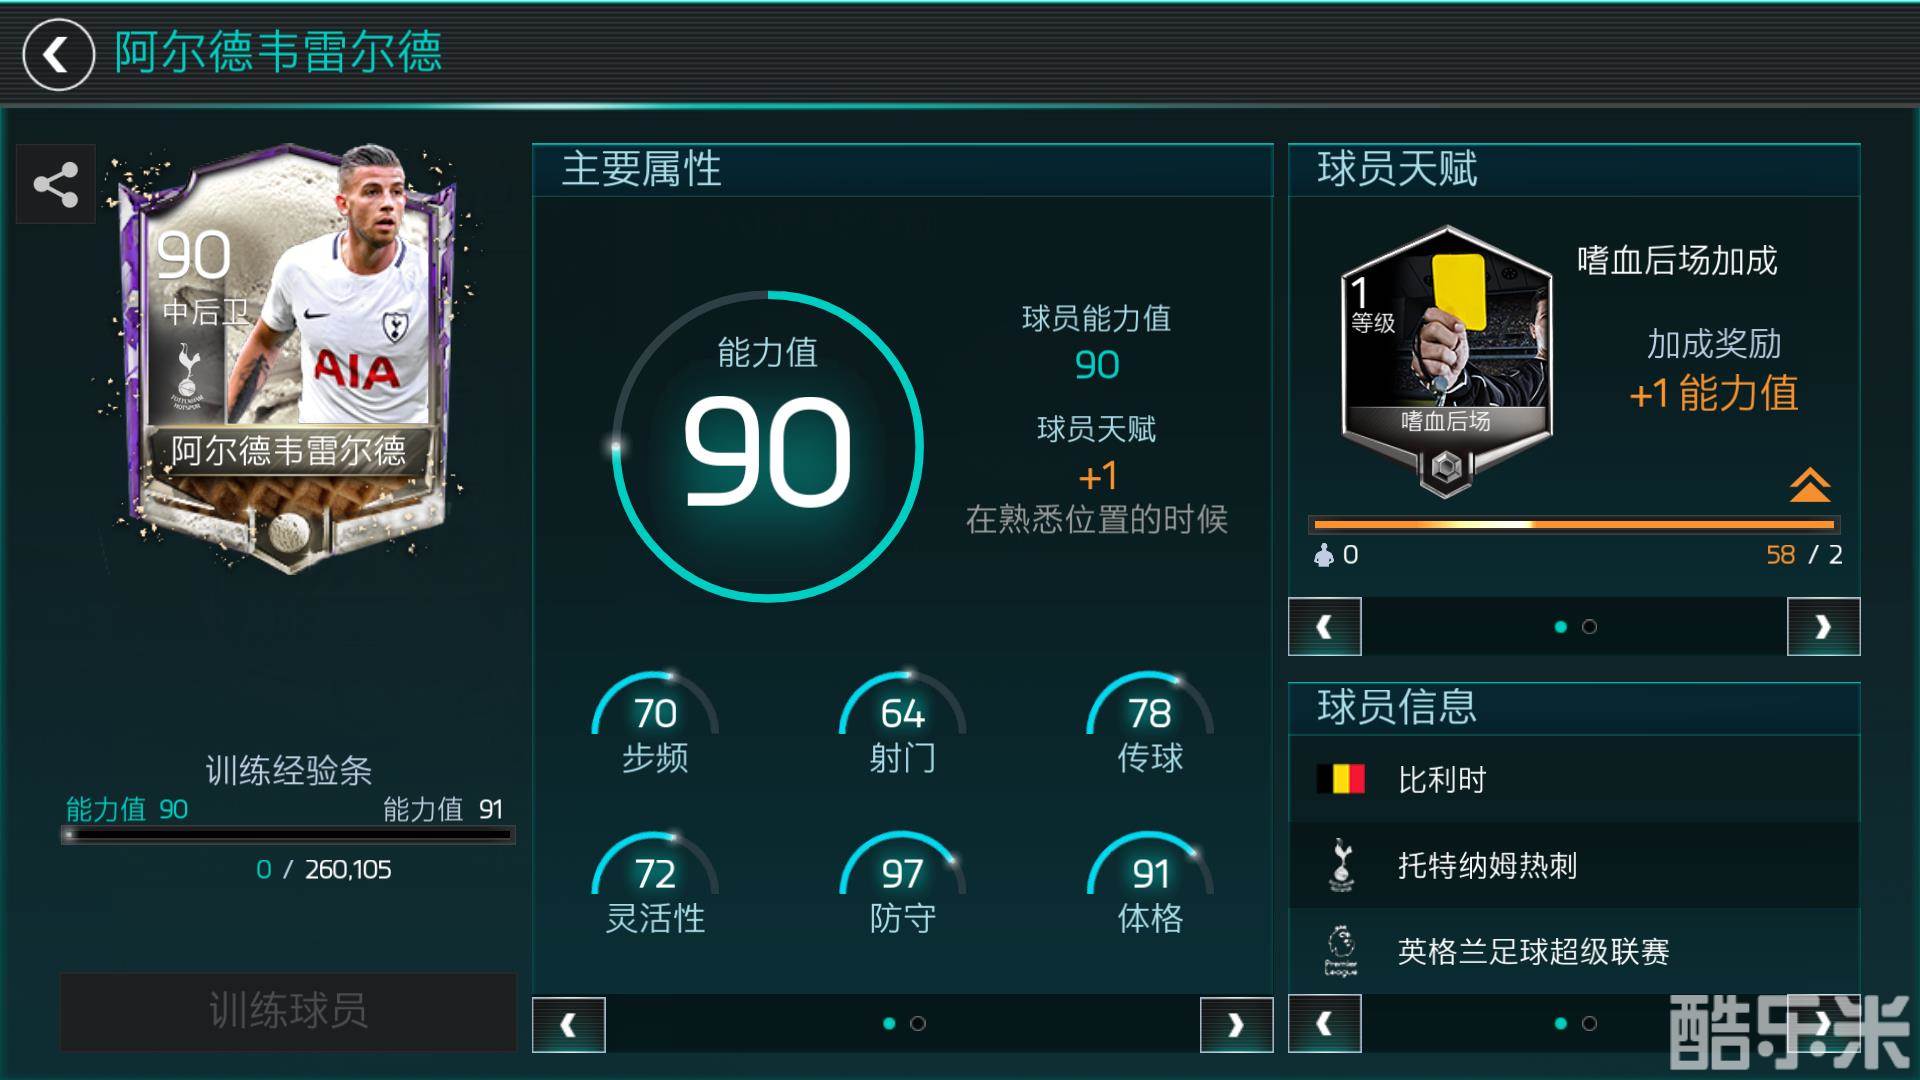Click the 训练球员 button
Viewport: 1920px width, 1080px height.
(288, 1011)
